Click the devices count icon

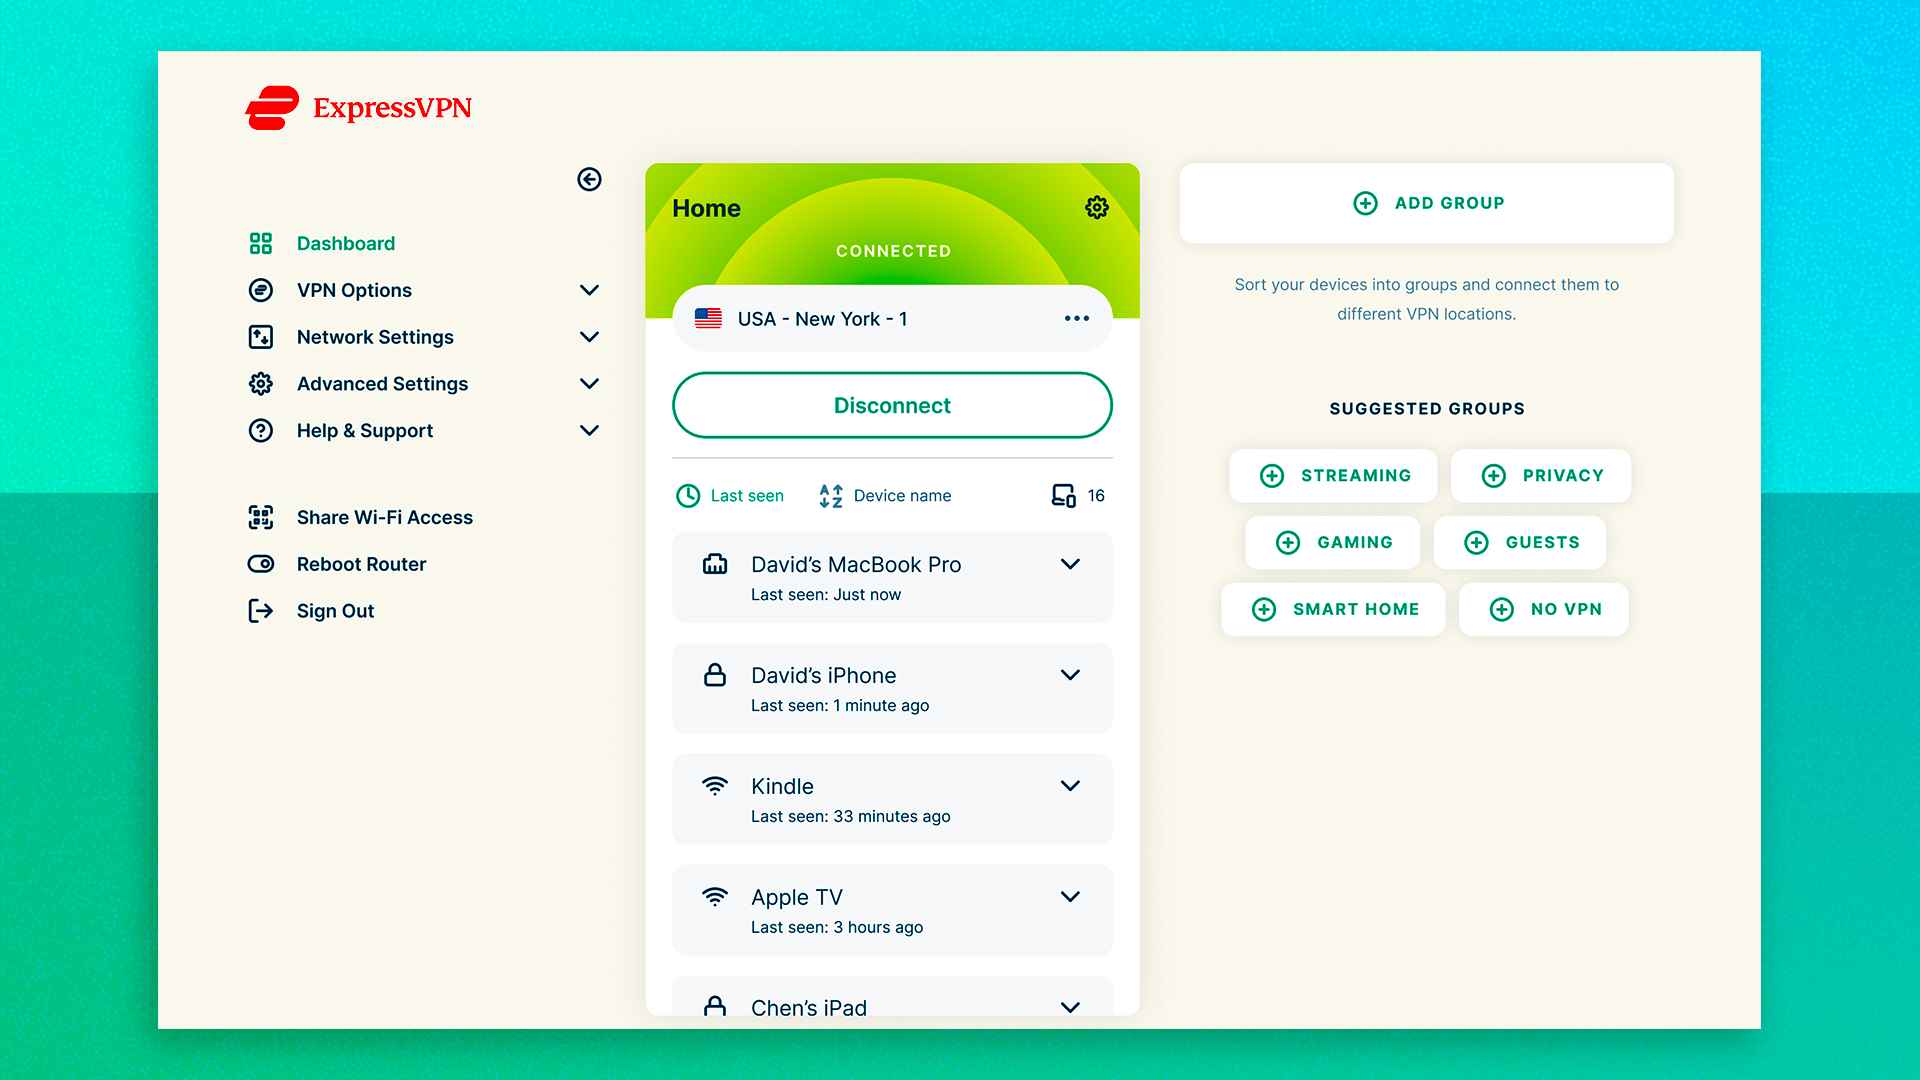[x=1064, y=496]
